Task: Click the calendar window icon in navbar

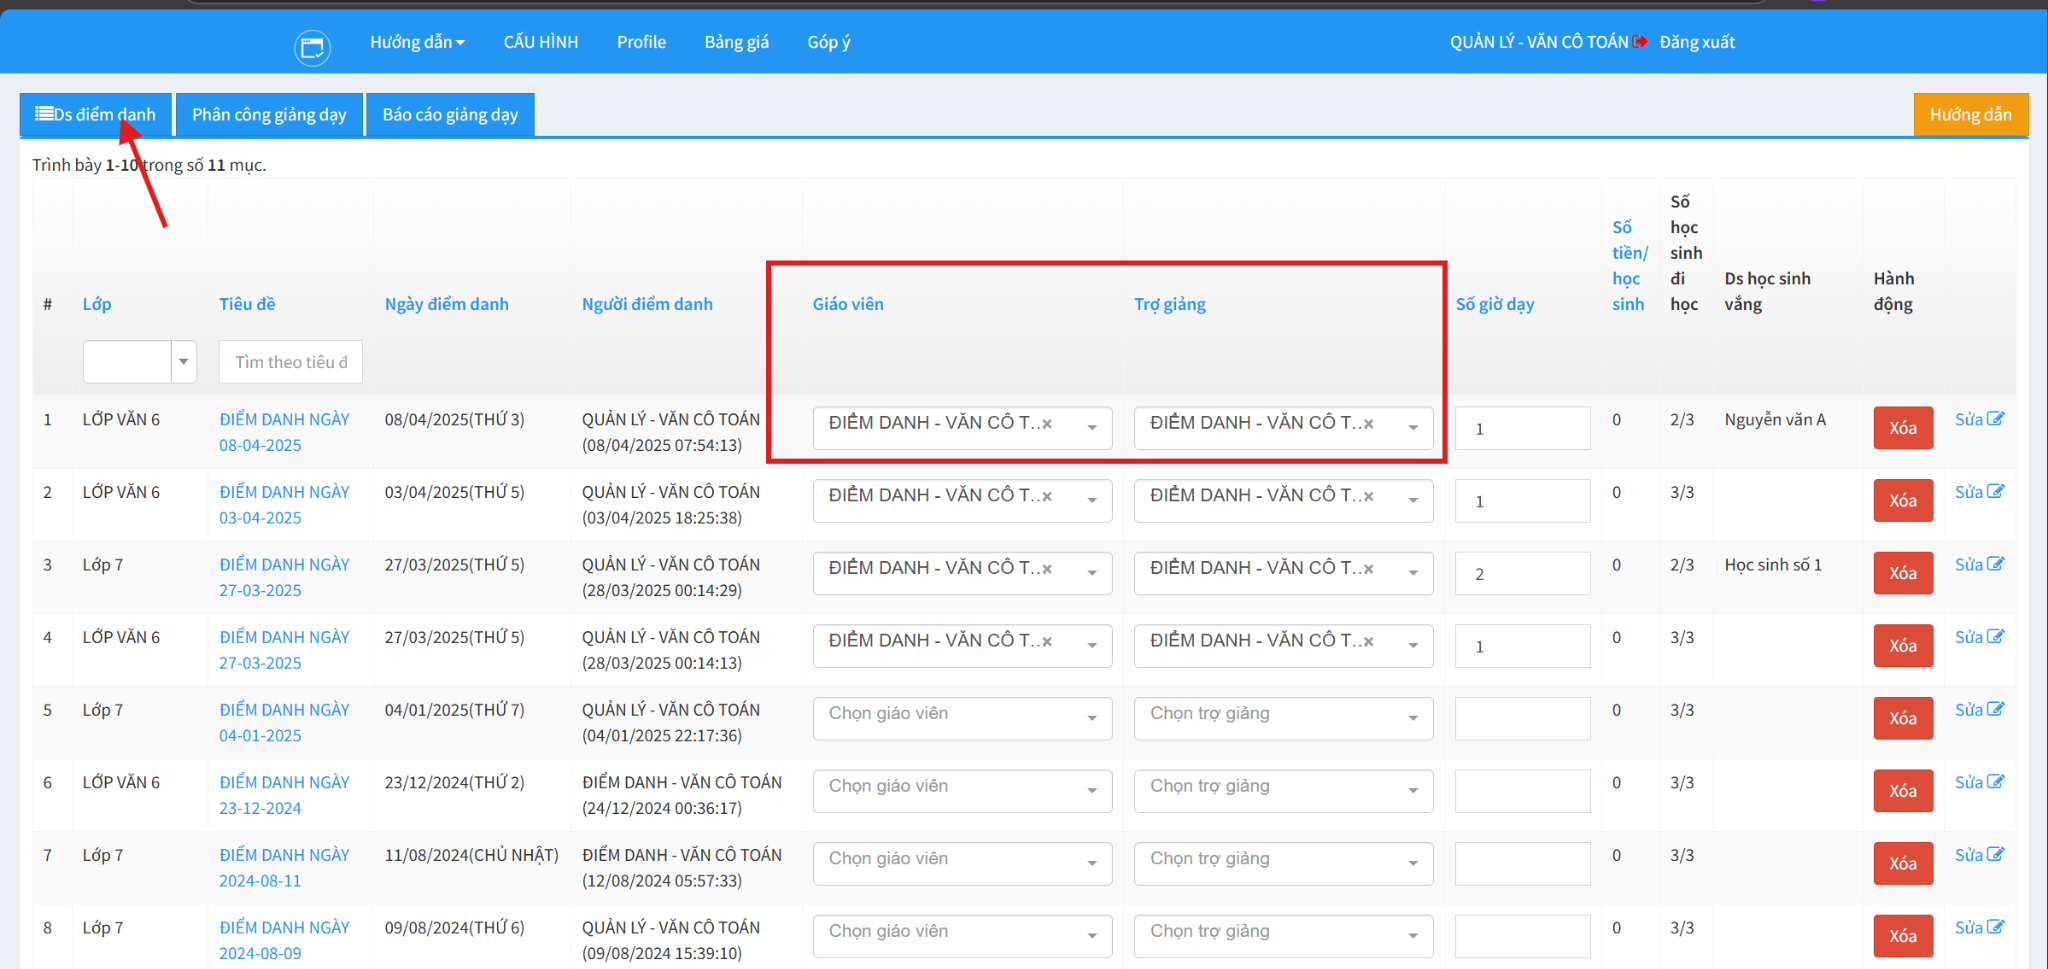Action: coord(312,47)
